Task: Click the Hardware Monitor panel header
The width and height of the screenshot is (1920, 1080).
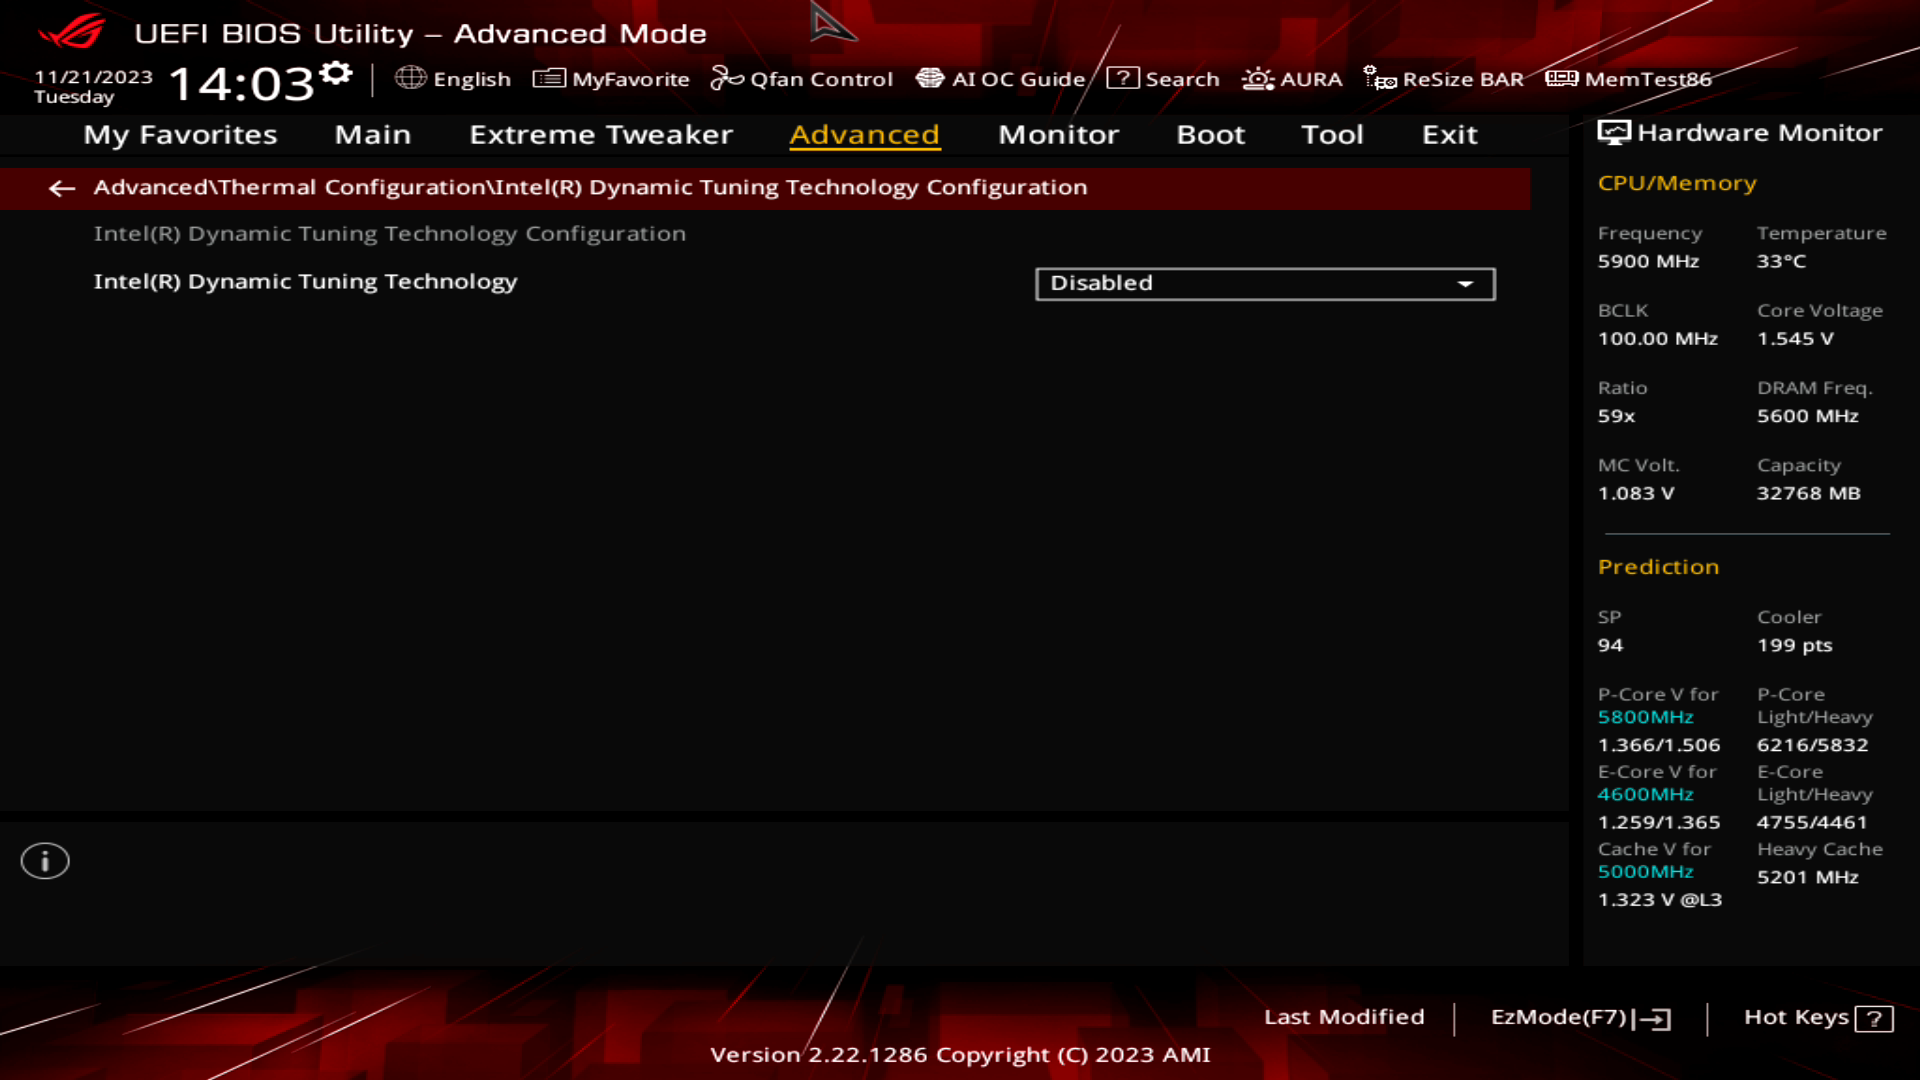Action: tap(1753, 132)
